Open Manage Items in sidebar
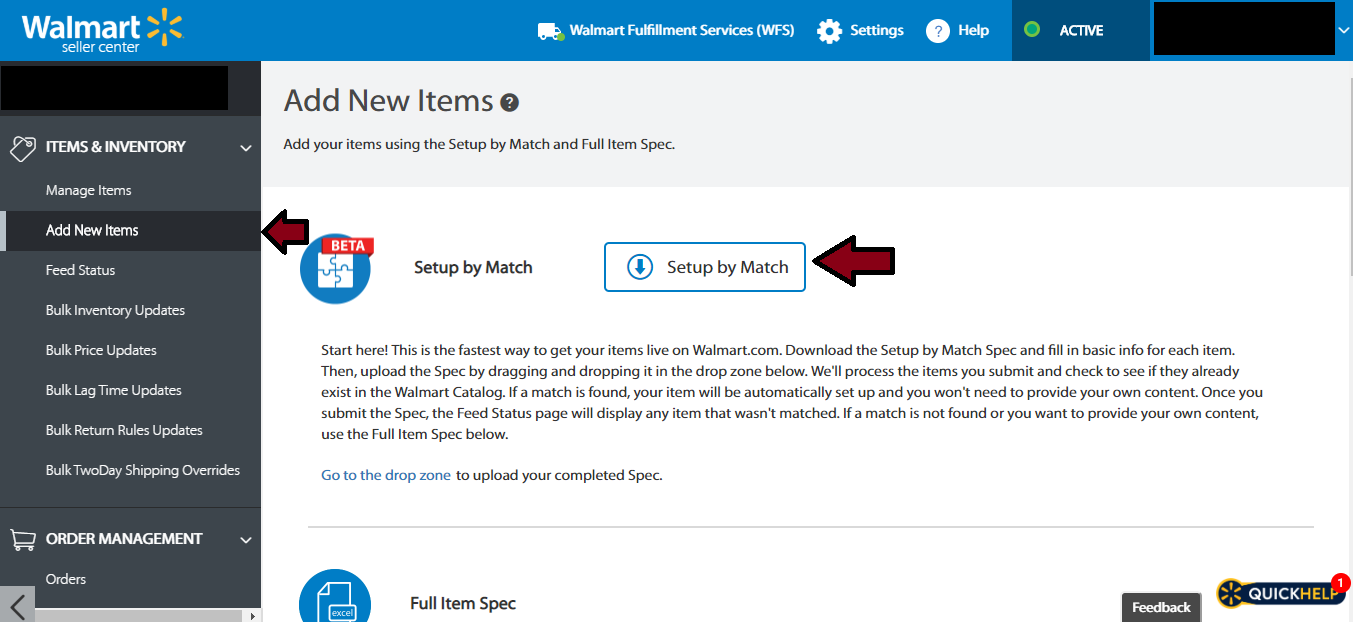 (88, 190)
